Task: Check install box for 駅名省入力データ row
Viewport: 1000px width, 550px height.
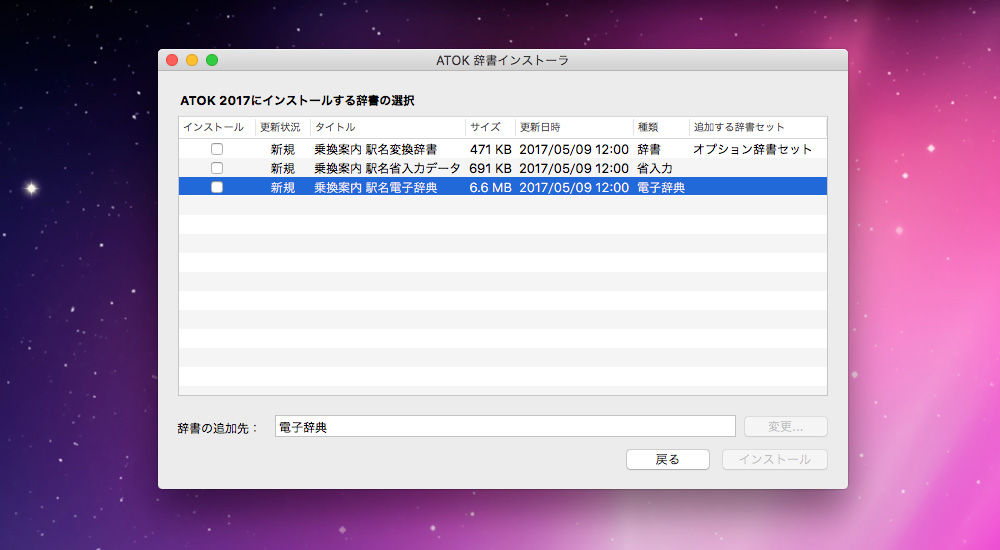Action: tap(217, 168)
